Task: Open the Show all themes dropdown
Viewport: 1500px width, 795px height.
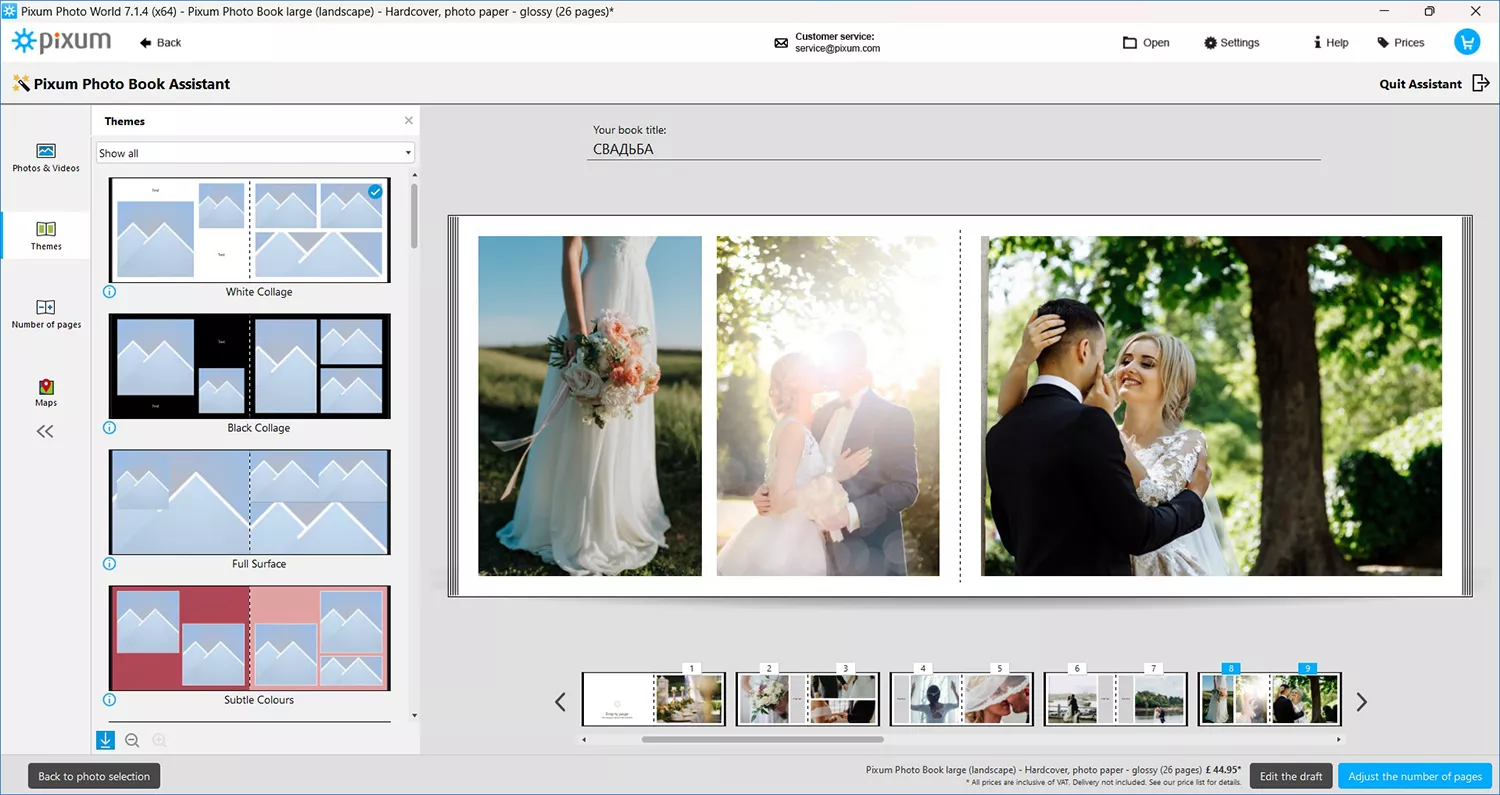Action: 255,153
